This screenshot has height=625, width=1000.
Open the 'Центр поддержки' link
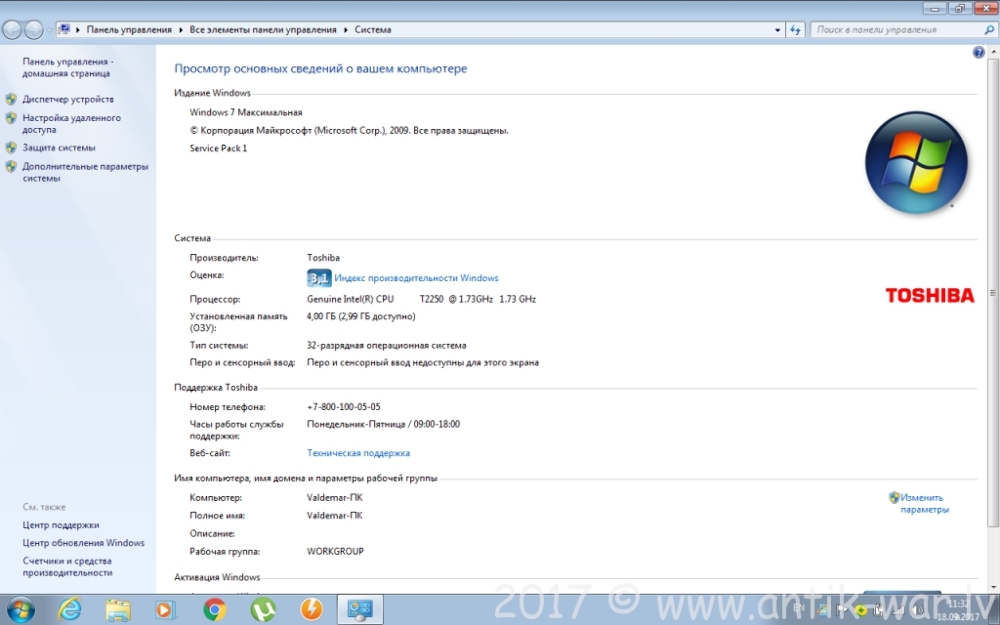point(61,525)
